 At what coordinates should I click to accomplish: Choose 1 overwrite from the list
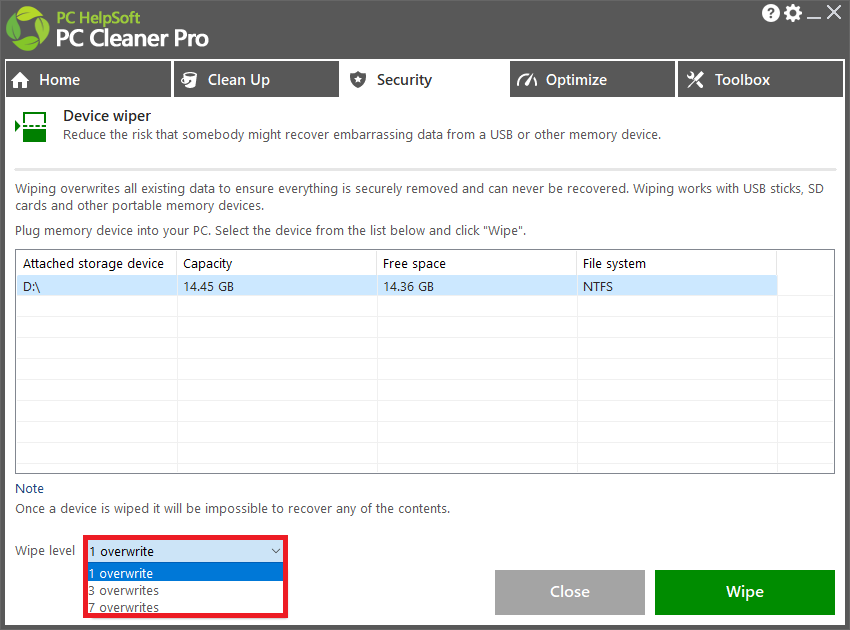pos(185,573)
